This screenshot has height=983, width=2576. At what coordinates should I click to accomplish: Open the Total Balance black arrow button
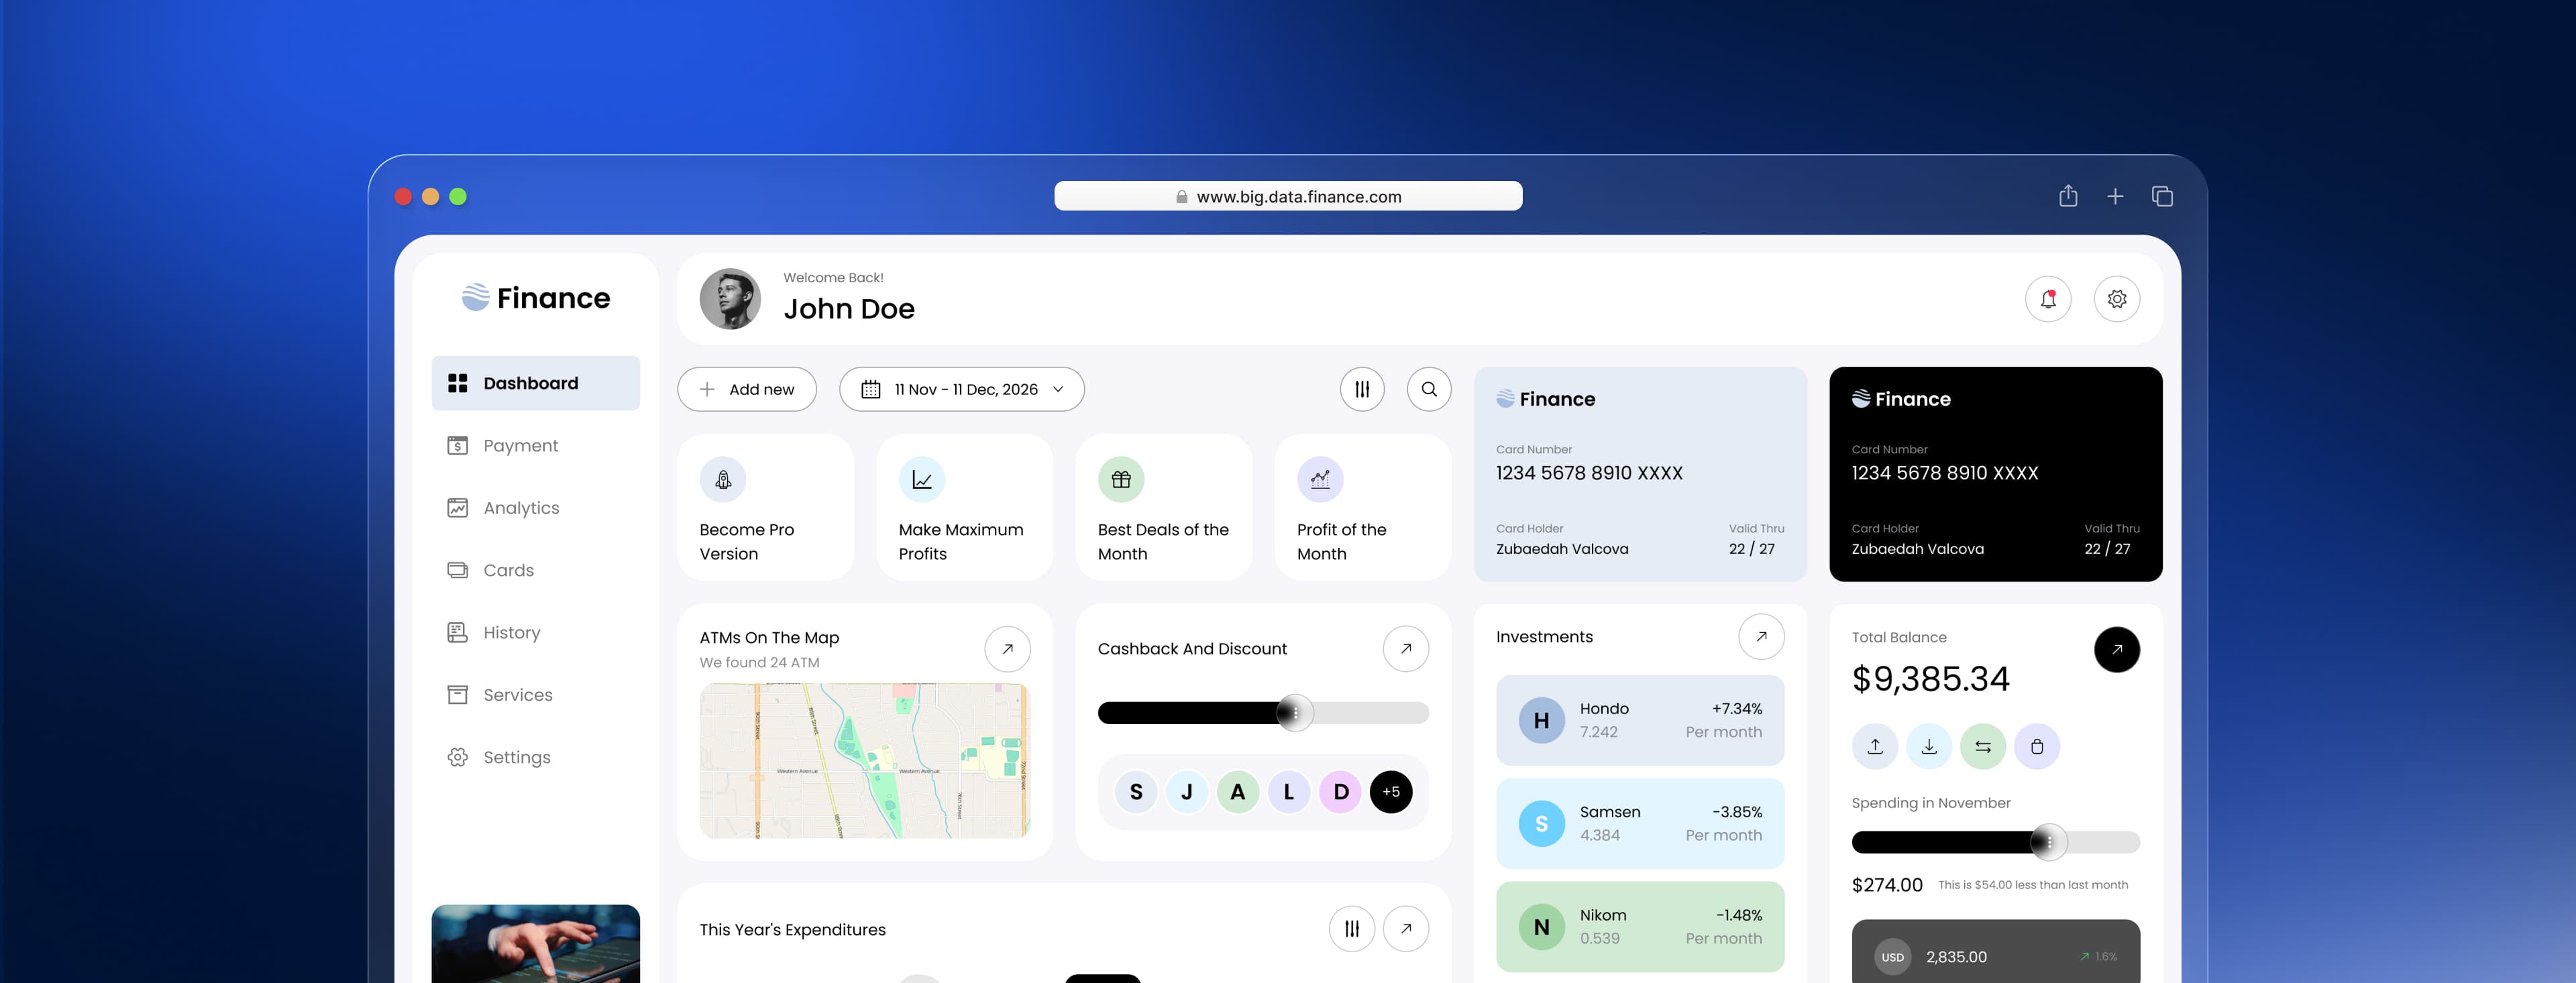[2117, 650]
